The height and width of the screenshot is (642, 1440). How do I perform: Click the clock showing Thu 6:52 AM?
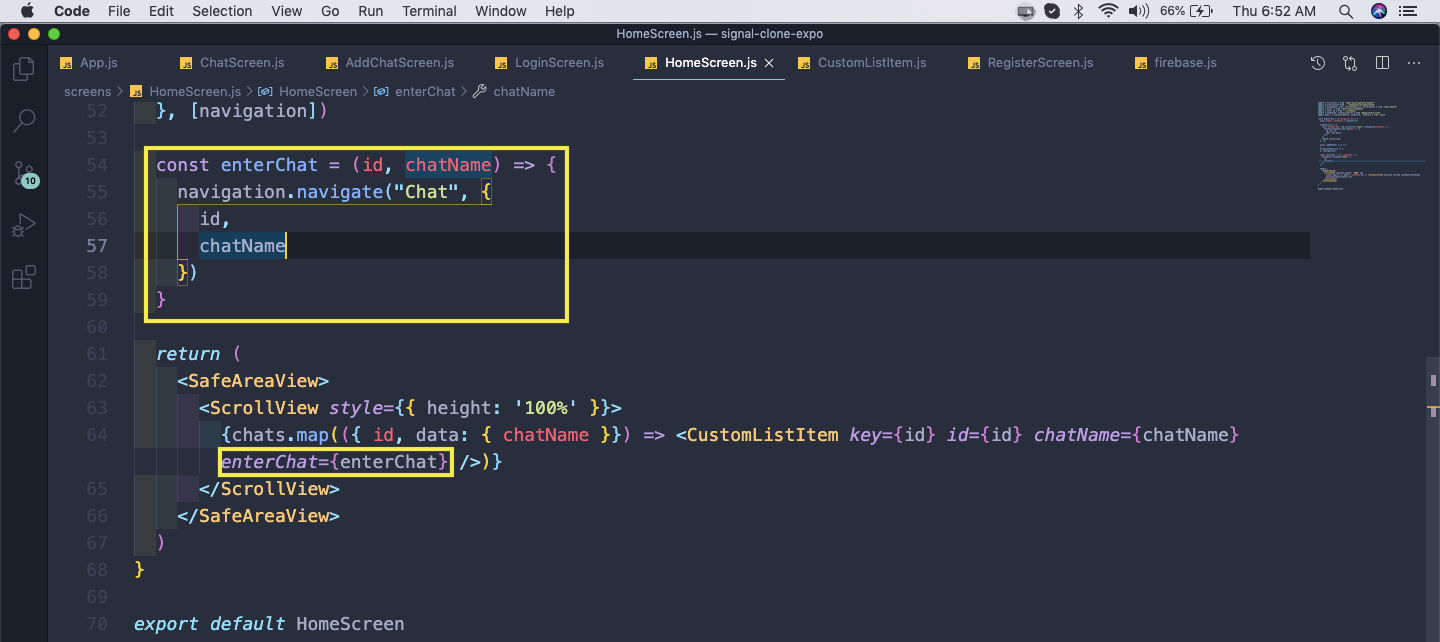click(1274, 11)
